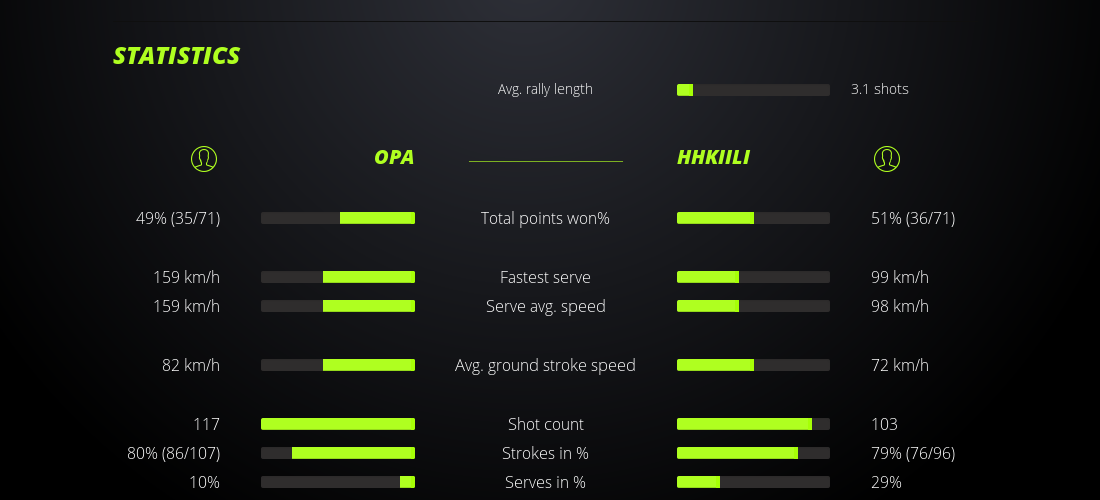
Task: Open the STATISTICS heading
Action: tap(177, 56)
